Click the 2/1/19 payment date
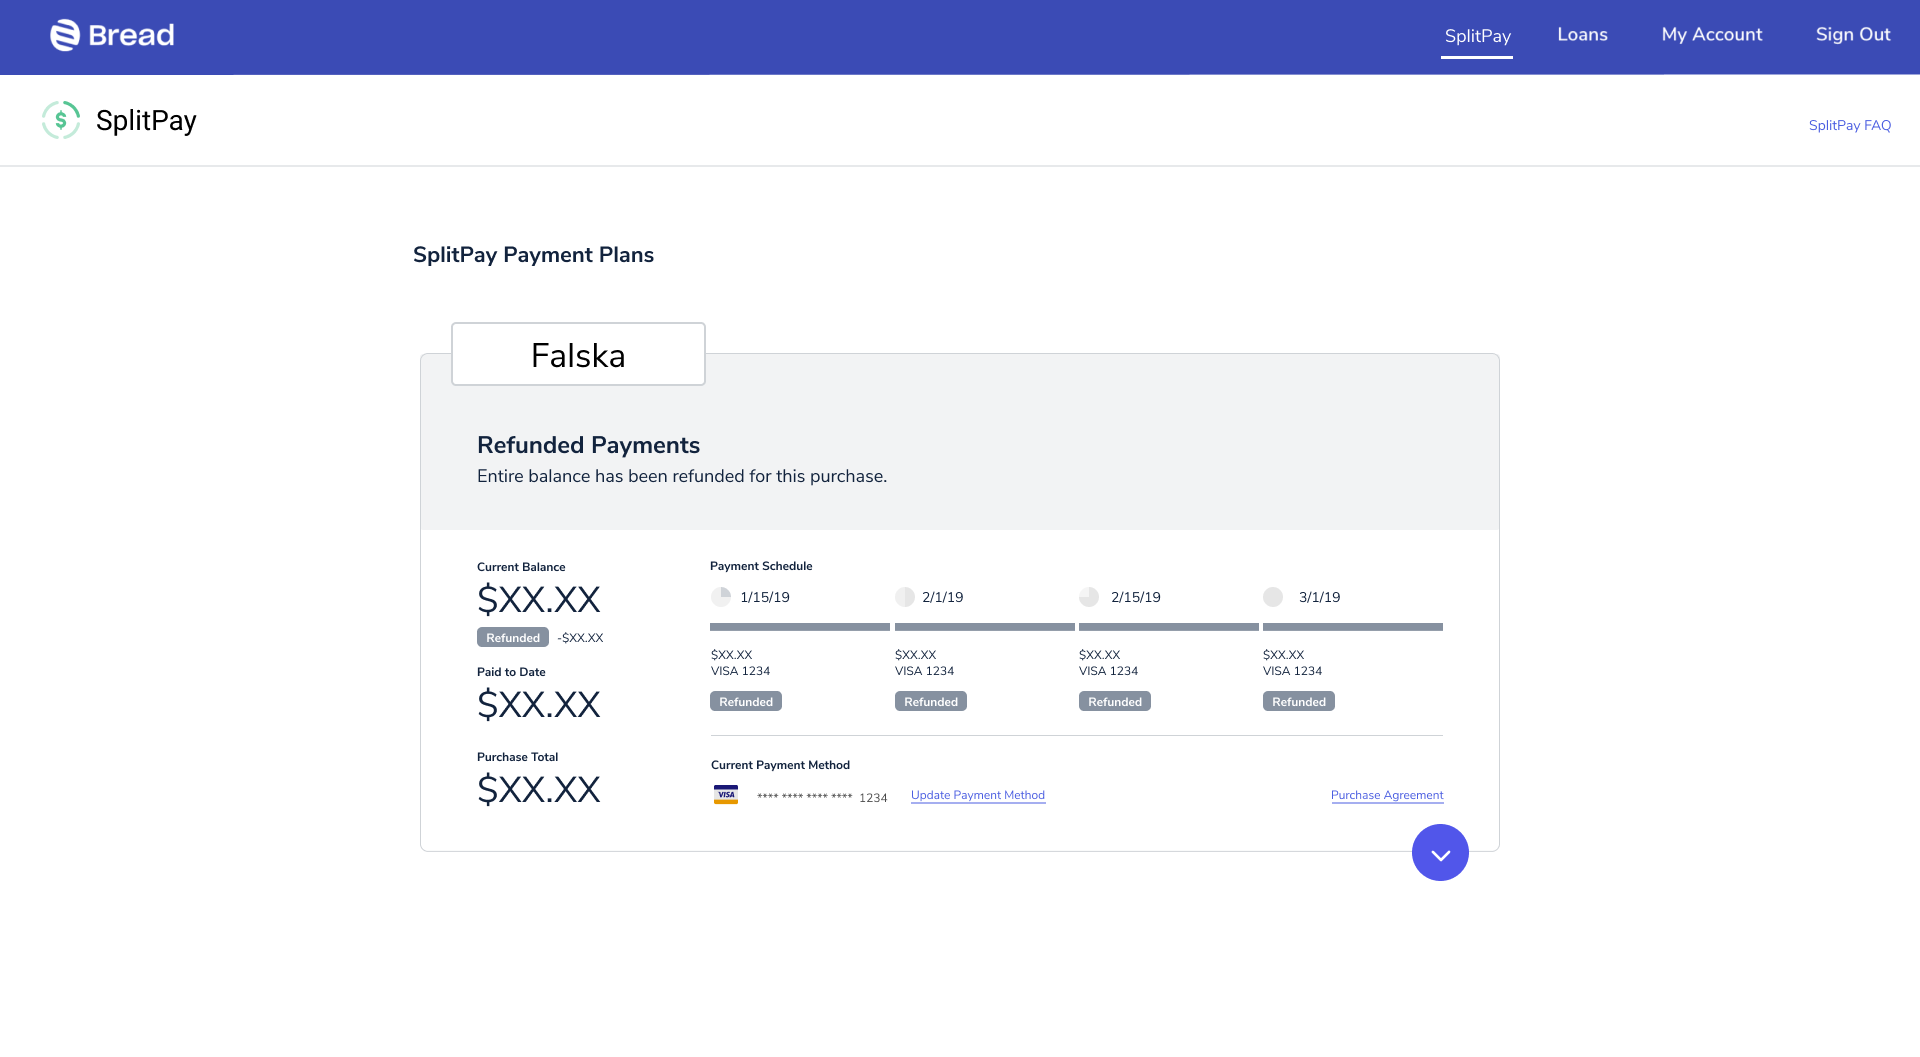 943,597
